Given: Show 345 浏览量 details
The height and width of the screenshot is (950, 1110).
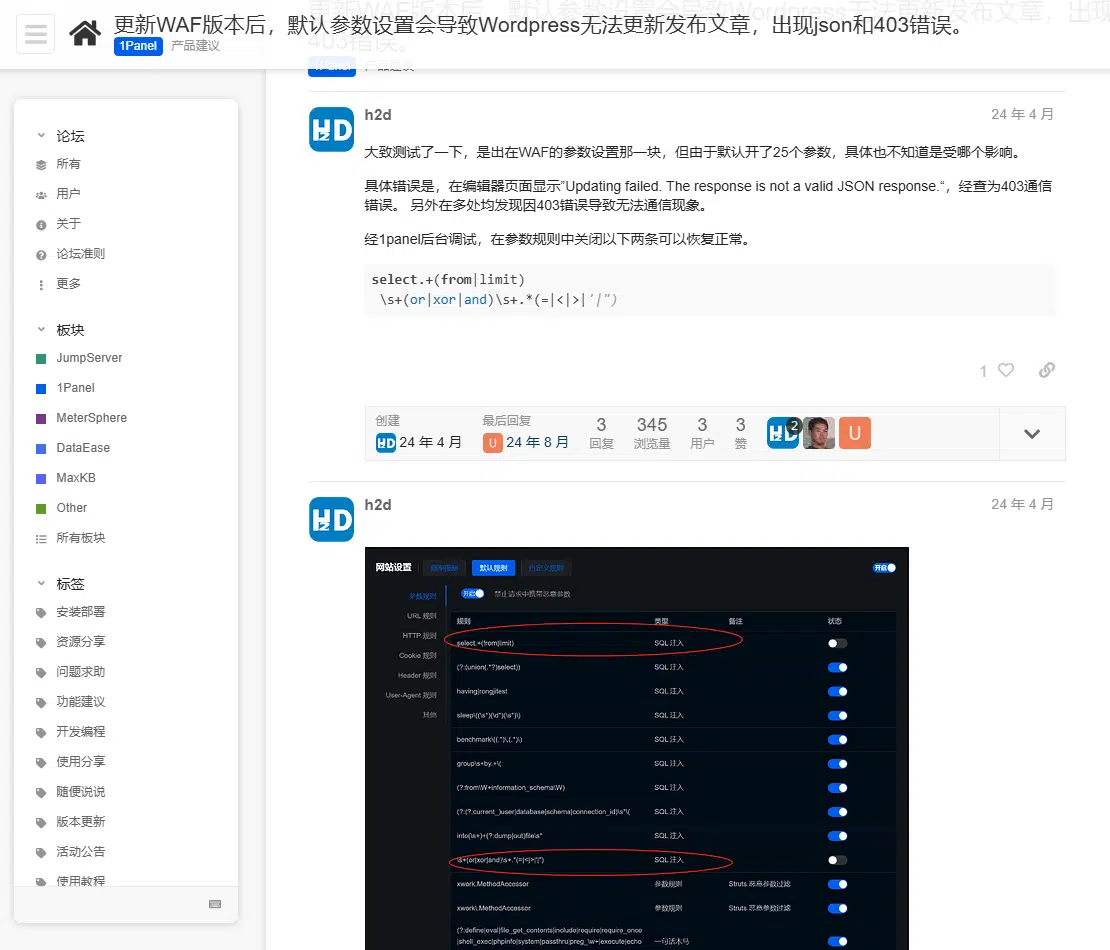Looking at the screenshot, I should pyautogui.click(x=651, y=433).
